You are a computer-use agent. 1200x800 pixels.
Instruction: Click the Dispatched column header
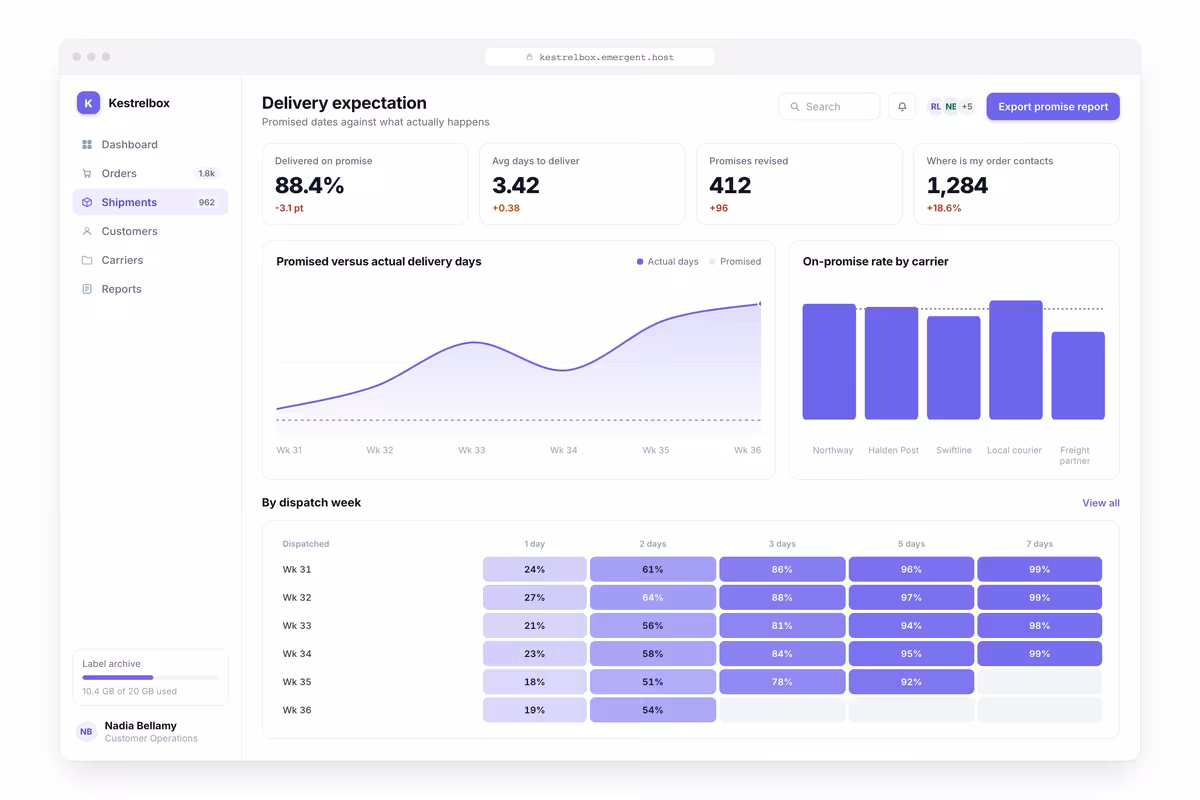[306, 544]
